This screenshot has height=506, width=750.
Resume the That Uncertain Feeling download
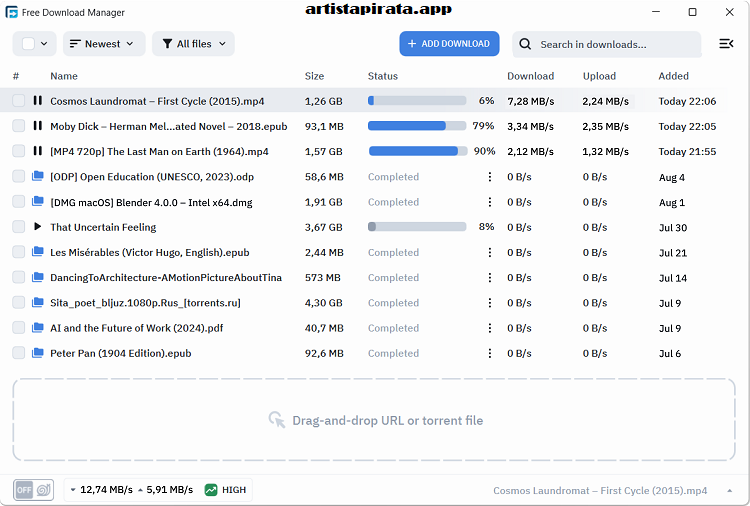(38, 227)
